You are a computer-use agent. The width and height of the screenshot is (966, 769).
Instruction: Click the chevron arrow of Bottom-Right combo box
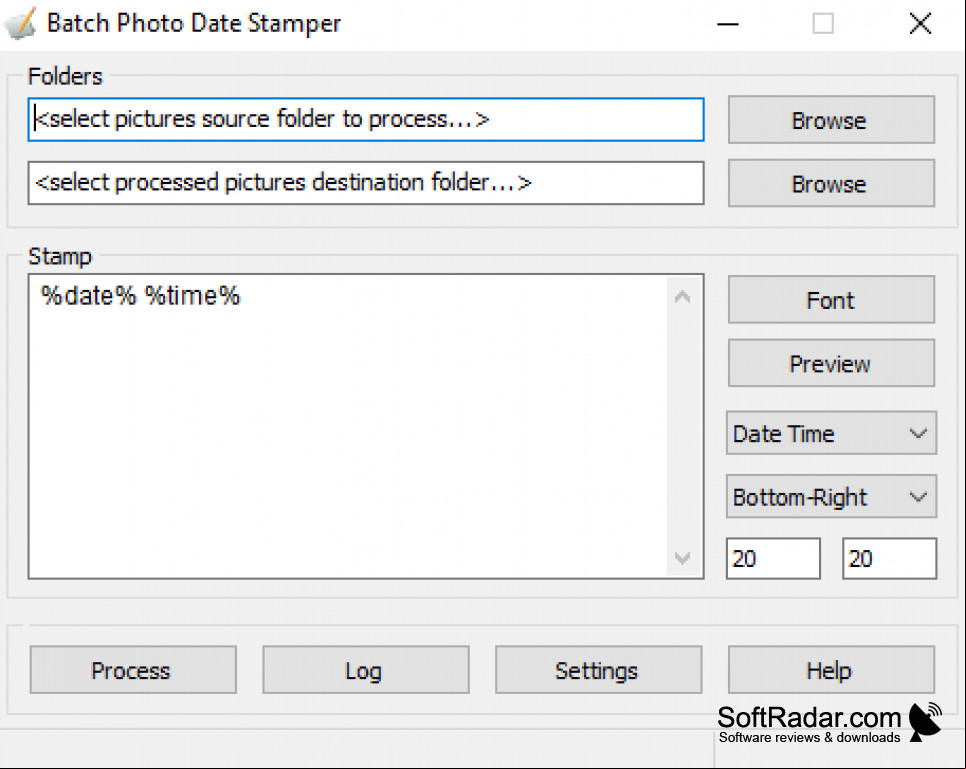click(918, 497)
